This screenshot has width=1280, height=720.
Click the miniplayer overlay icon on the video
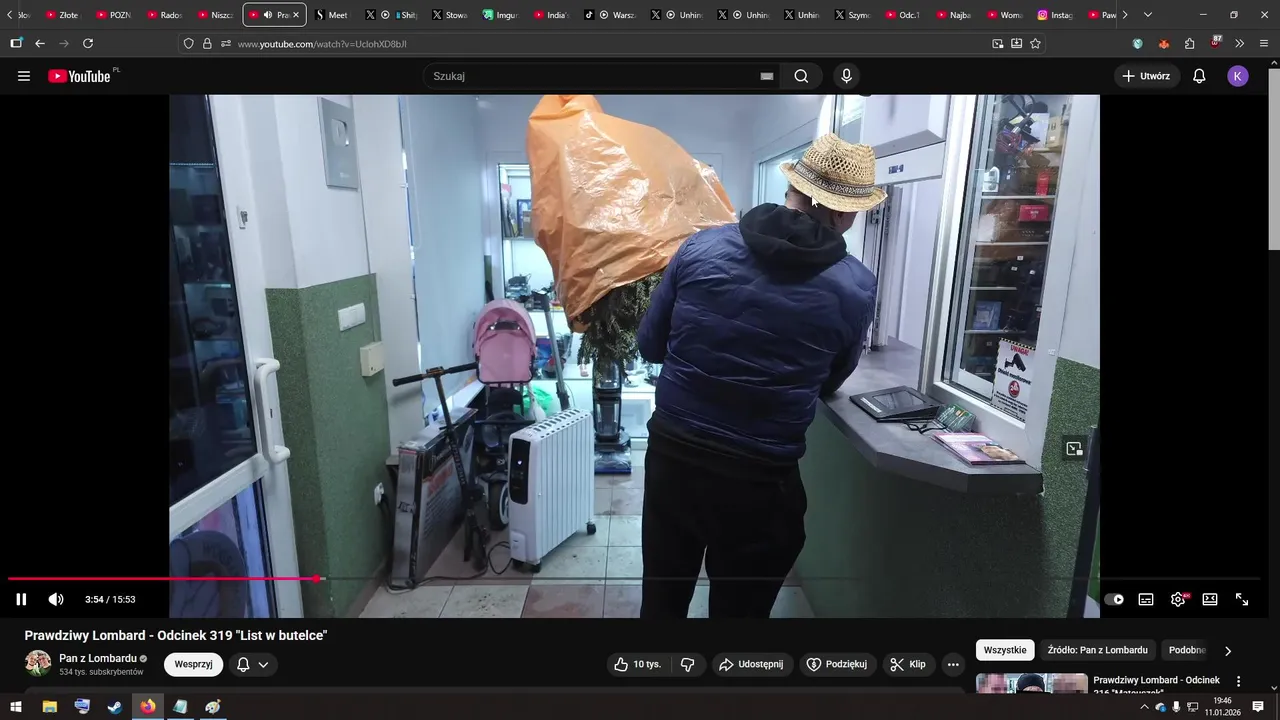[x=1074, y=449]
